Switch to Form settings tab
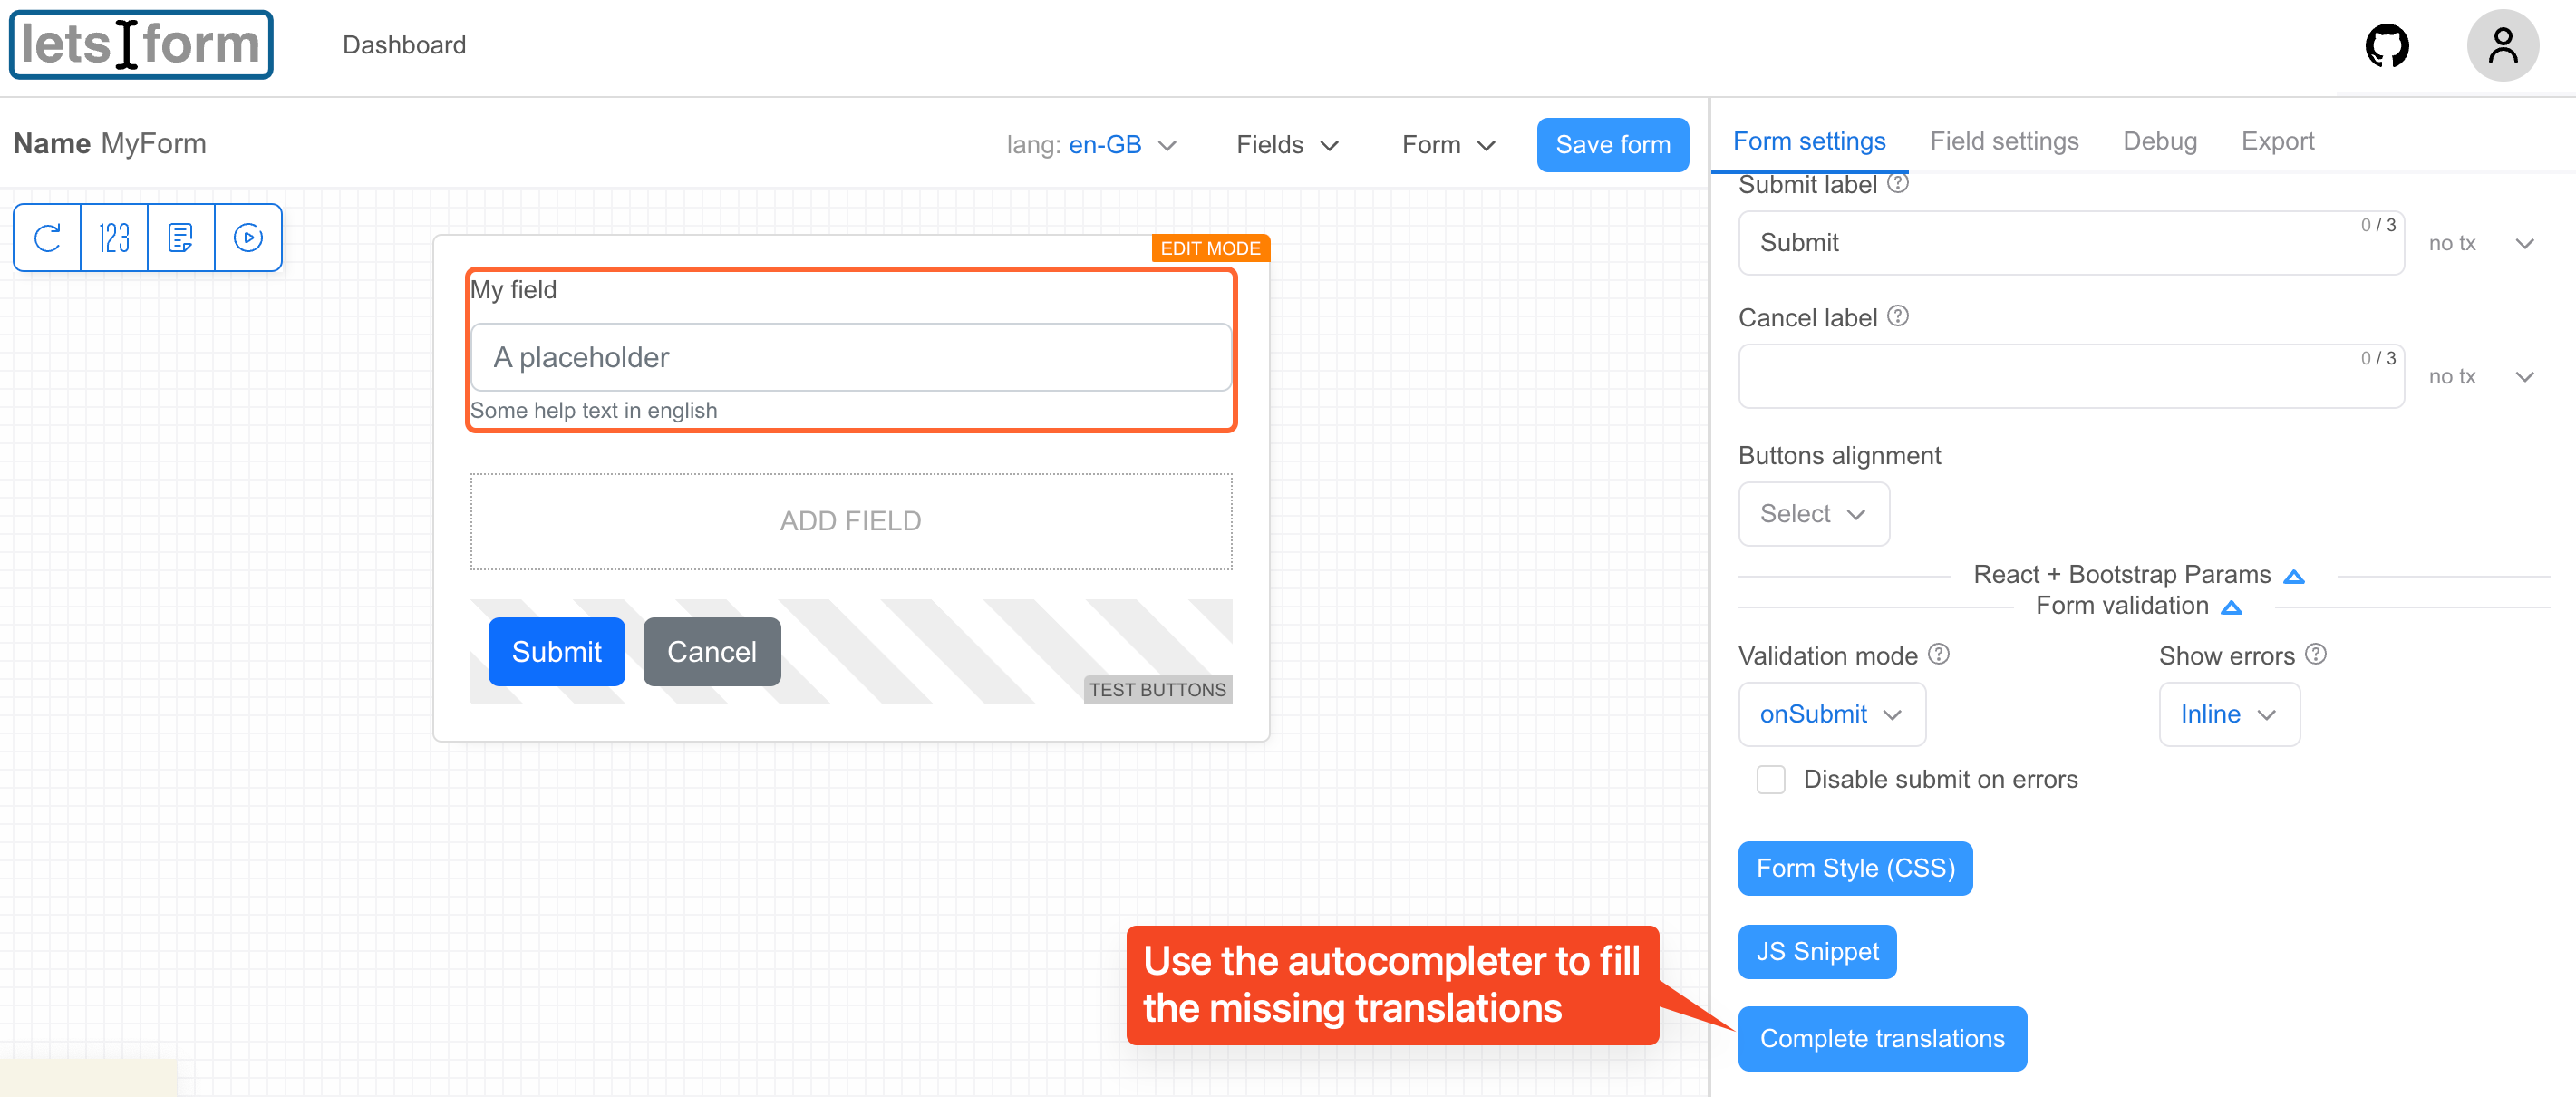This screenshot has width=2576, height=1097. (1808, 142)
